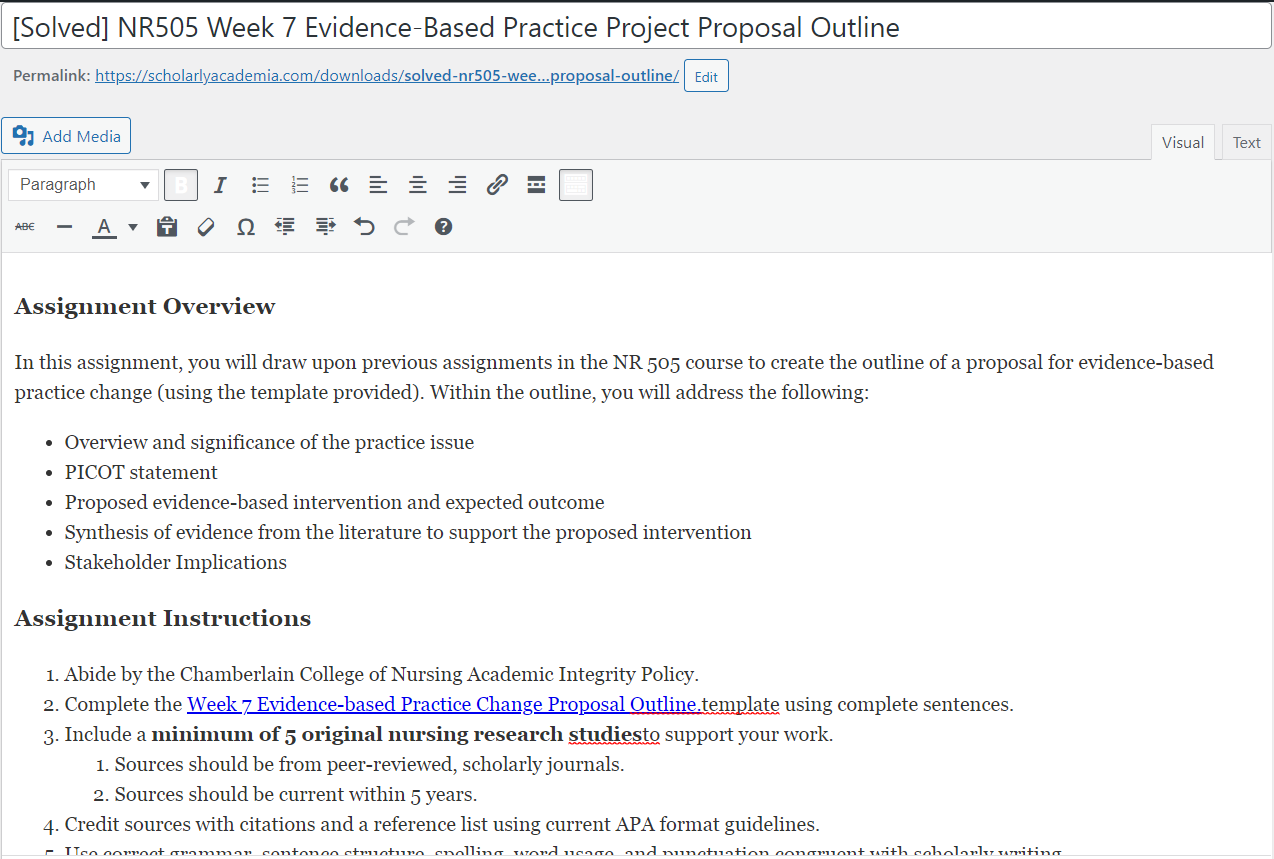Open the text color dropdown arrow
Screen dimensions: 1274x859
[133, 227]
